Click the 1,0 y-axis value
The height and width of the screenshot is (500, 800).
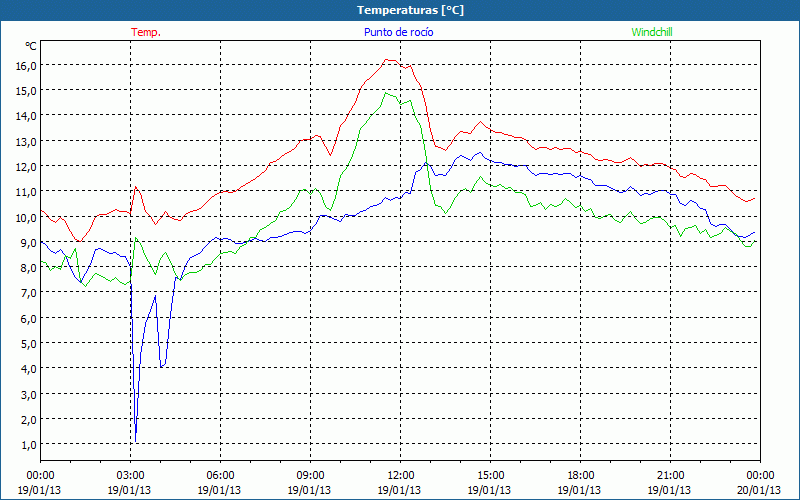pyautogui.click(x=28, y=445)
